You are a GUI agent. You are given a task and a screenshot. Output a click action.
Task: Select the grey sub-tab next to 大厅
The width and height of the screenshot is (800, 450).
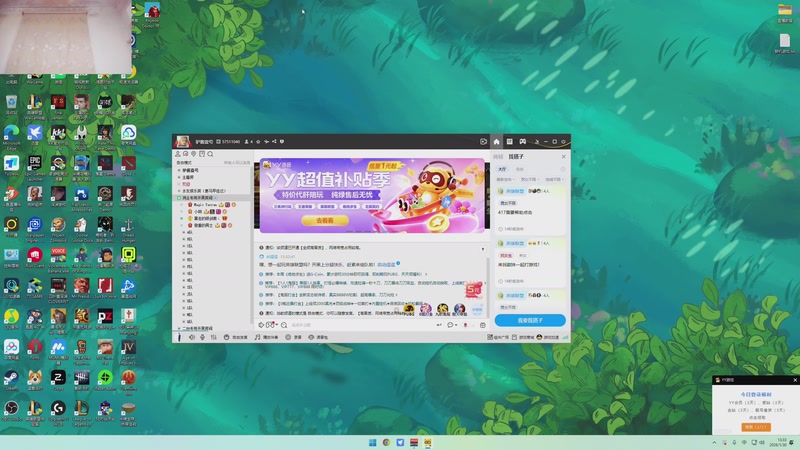pos(519,169)
